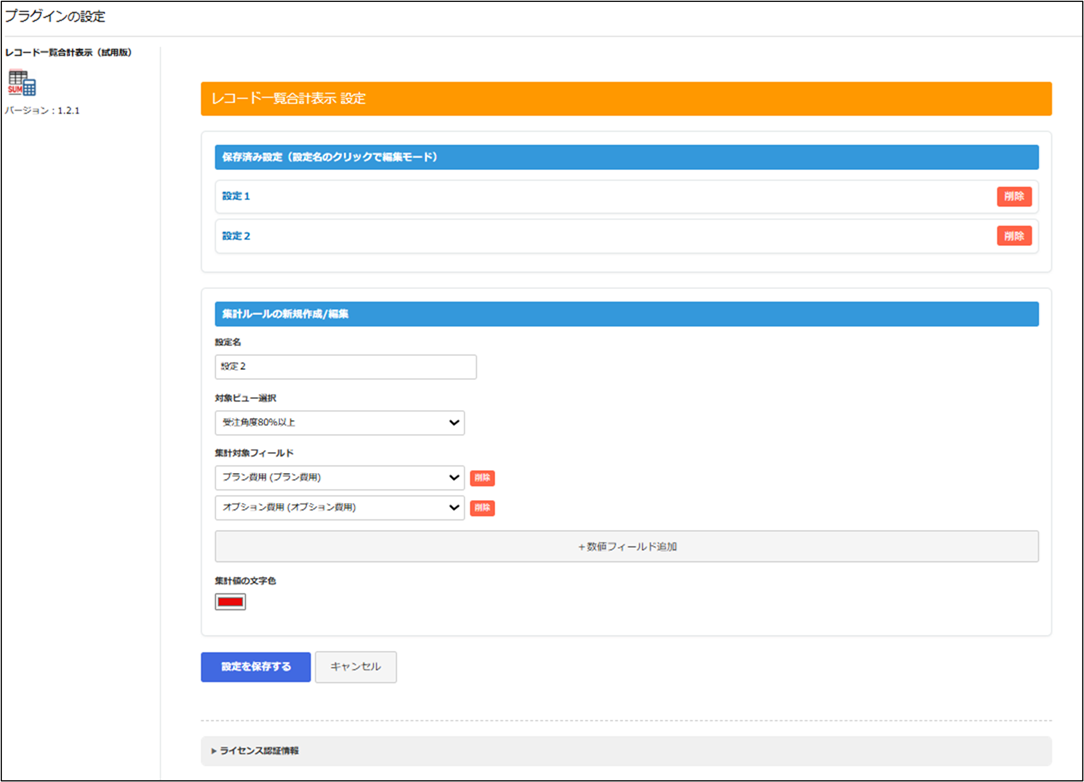Open the プラン費用 field dropdown
Viewport: 1084px width, 782px height.
(339, 478)
